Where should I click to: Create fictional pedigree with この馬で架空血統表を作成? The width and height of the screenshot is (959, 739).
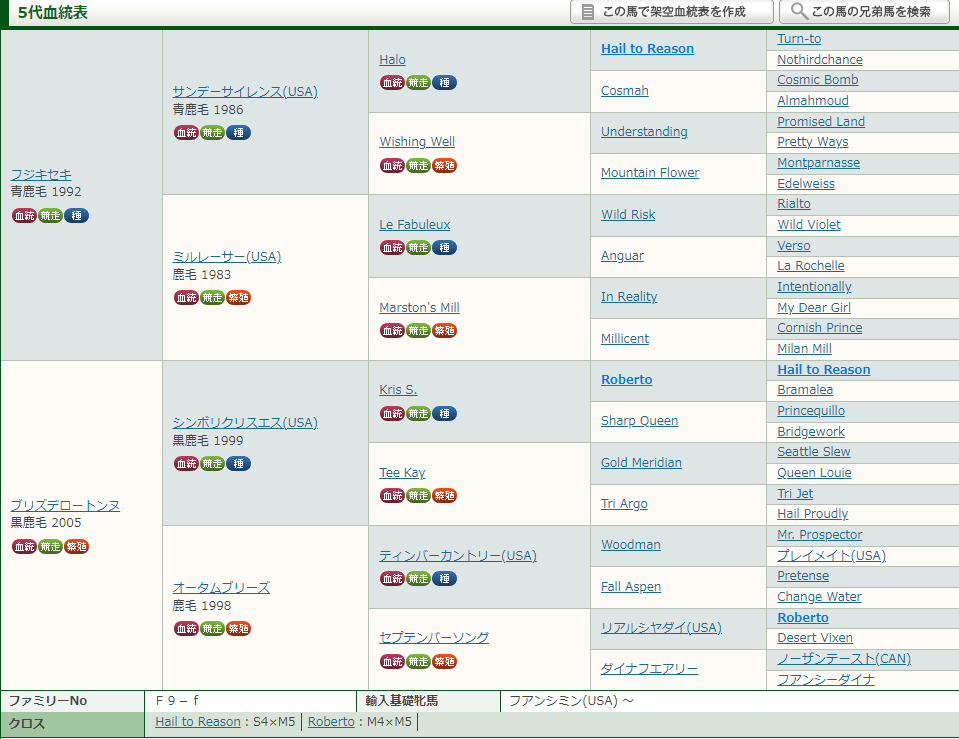[x=672, y=12]
